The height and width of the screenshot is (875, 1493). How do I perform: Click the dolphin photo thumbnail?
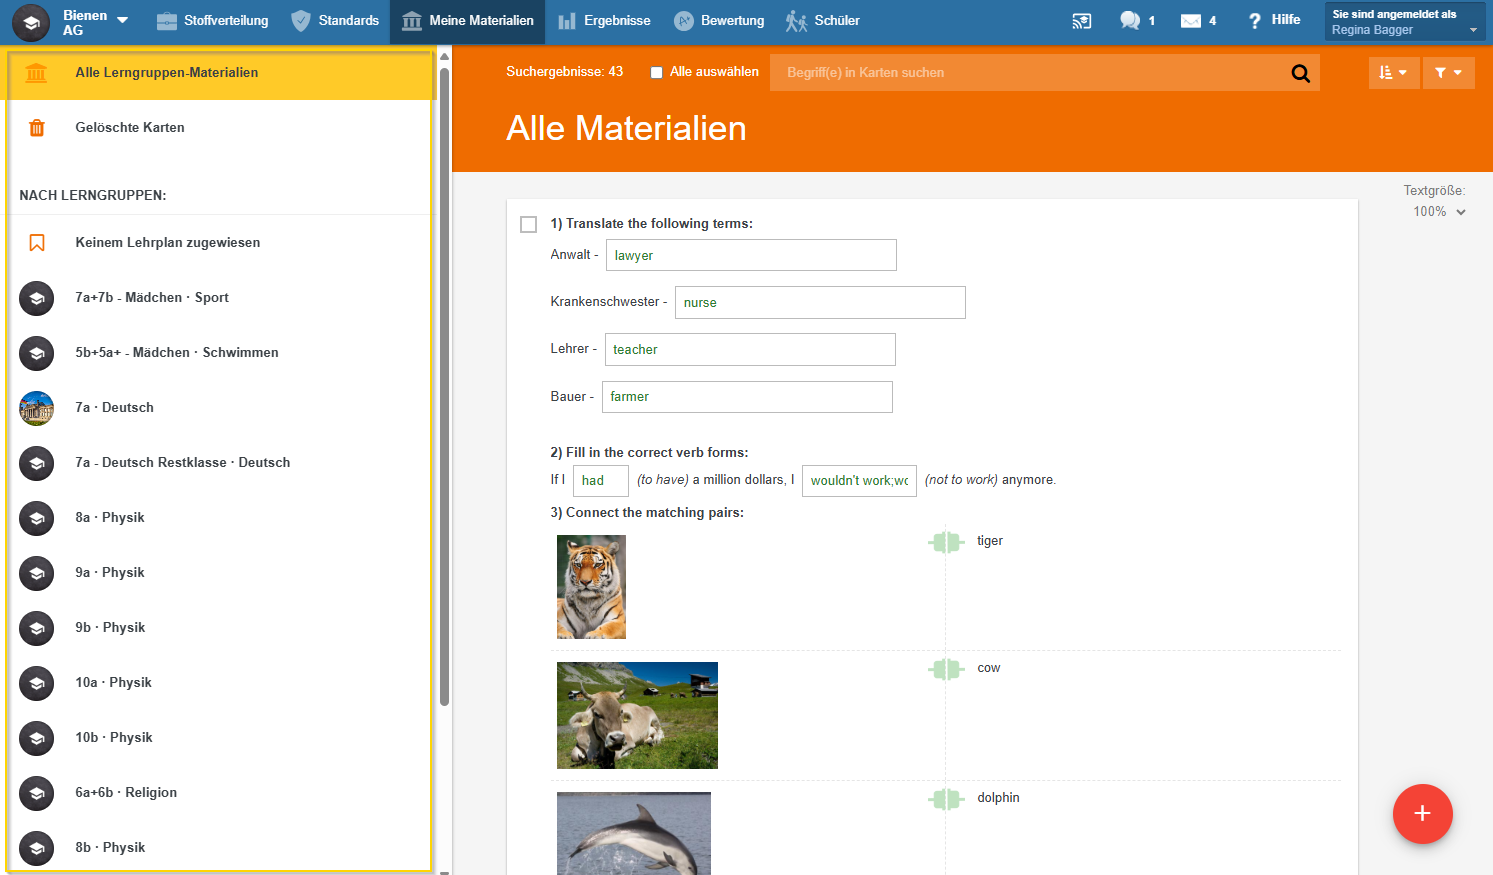[634, 833]
